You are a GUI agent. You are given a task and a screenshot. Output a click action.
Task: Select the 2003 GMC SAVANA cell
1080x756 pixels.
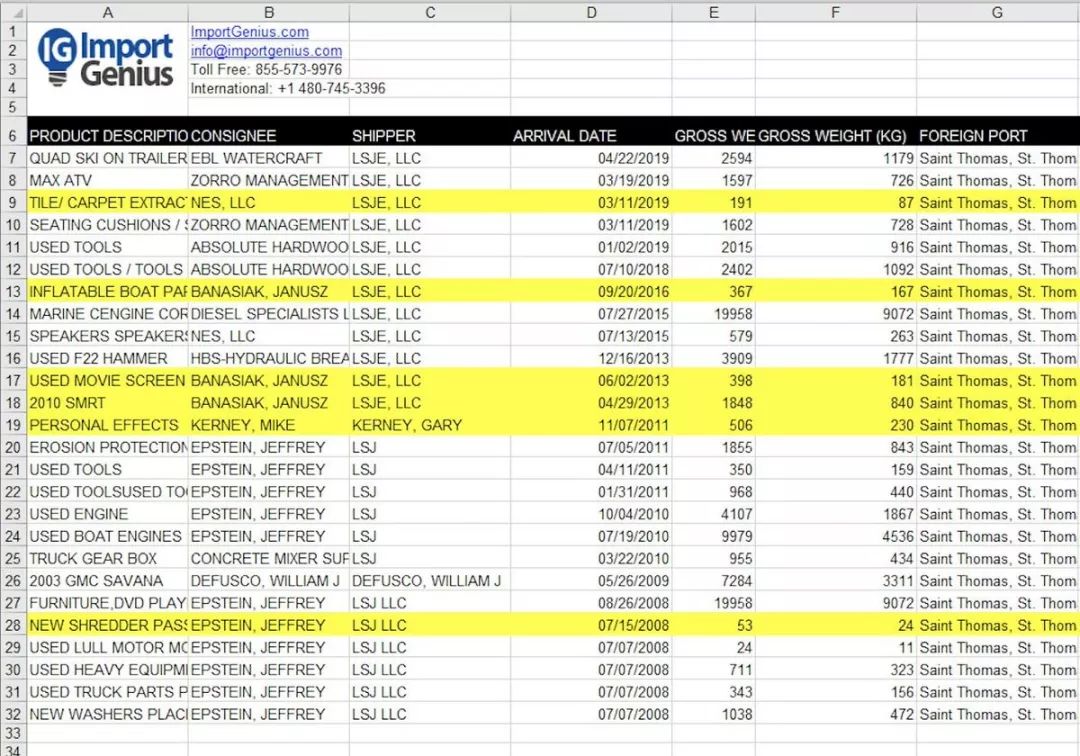pyautogui.click(x=107, y=580)
